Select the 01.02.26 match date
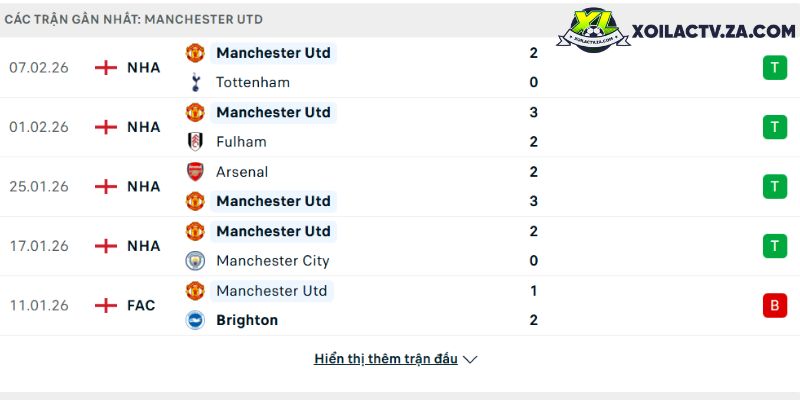 pos(38,127)
